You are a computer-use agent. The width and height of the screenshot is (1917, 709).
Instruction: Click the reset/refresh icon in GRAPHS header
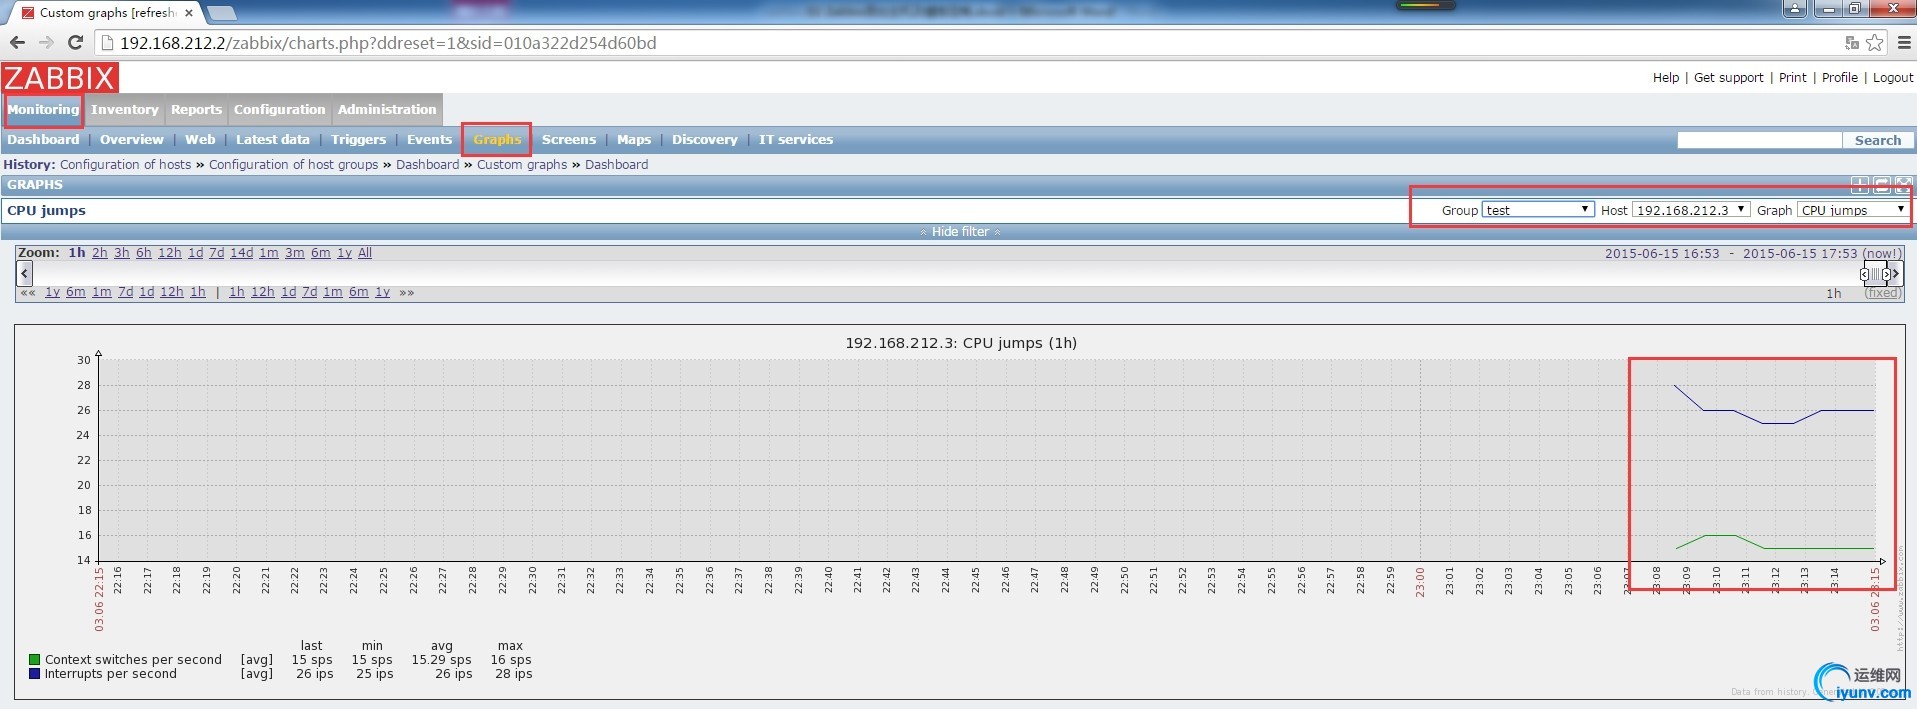pyautogui.click(x=1882, y=185)
